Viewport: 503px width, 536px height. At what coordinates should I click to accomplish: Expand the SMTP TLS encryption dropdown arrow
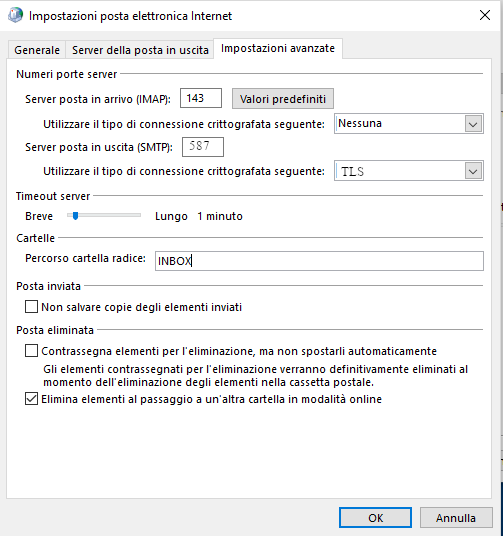tap(473, 171)
